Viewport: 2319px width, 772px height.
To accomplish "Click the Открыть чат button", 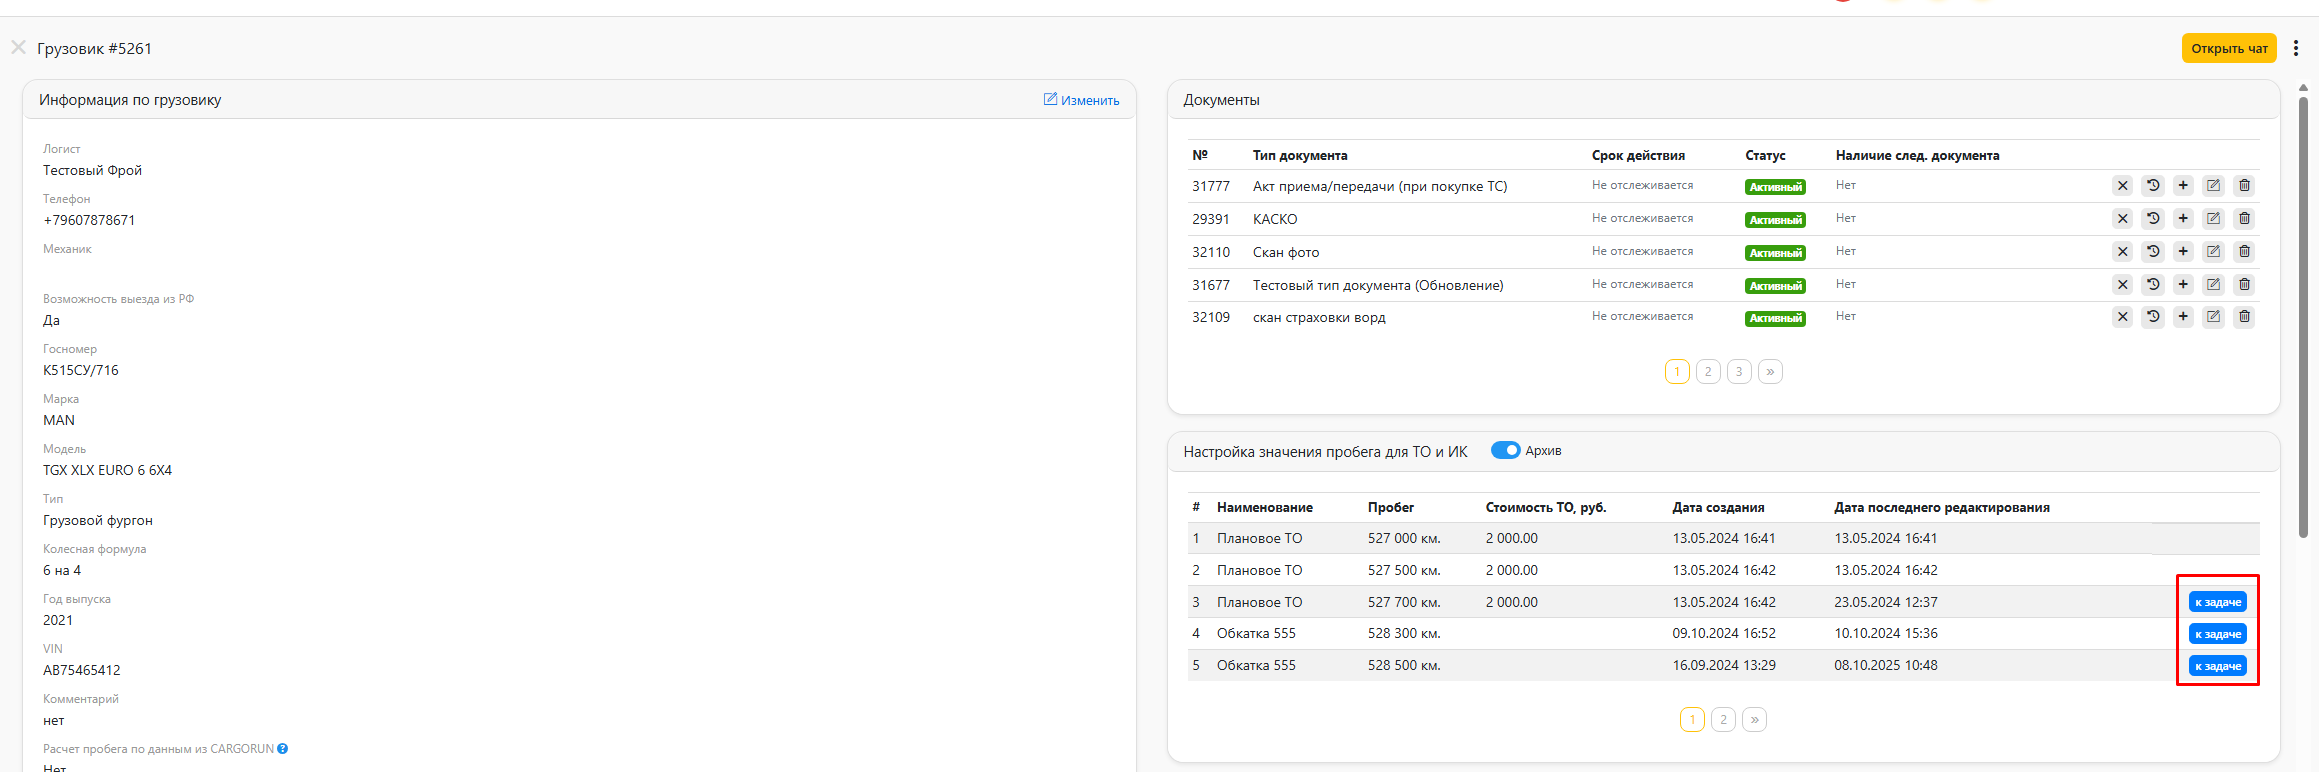I will [2229, 48].
